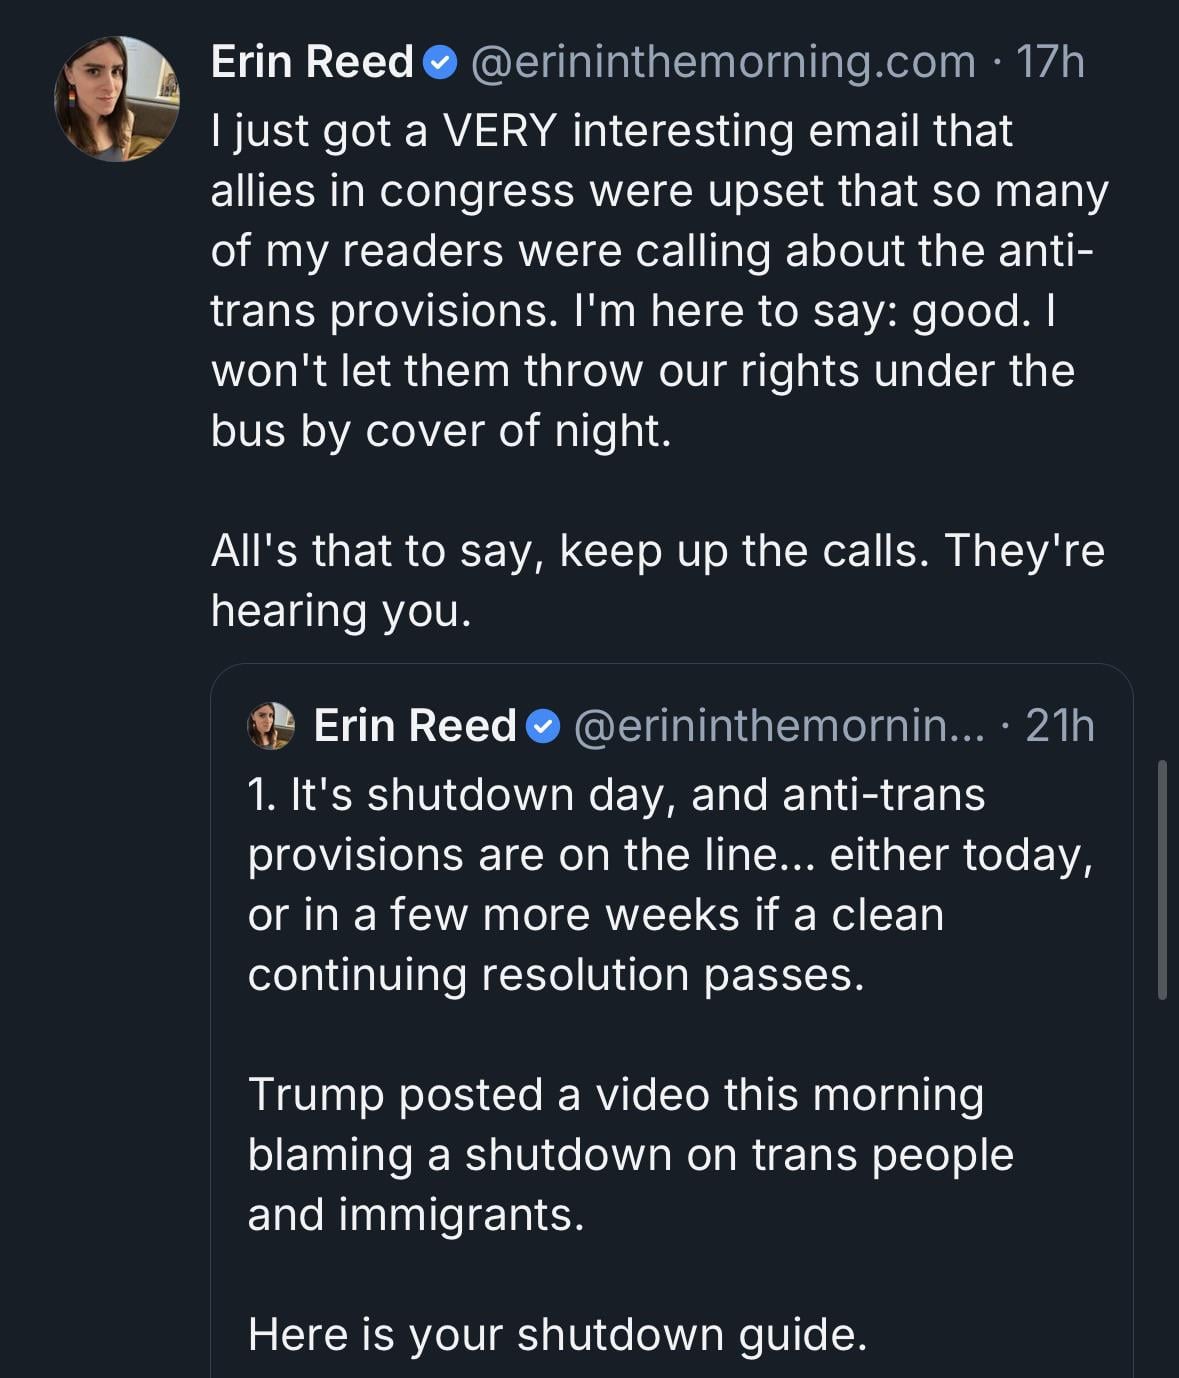Click the "bus by cover of night." line
Viewport: 1179px width, 1378px height.
(441, 430)
